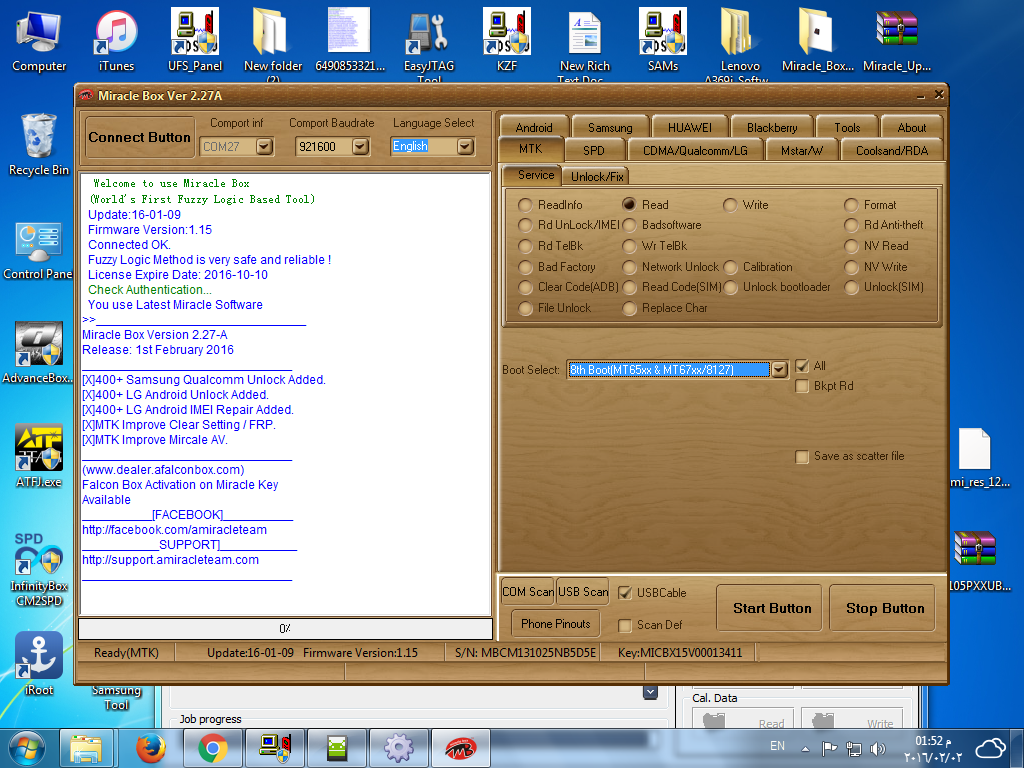This screenshot has height=768, width=1024.
Task: Select the NV Read radio option
Action: [851, 246]
